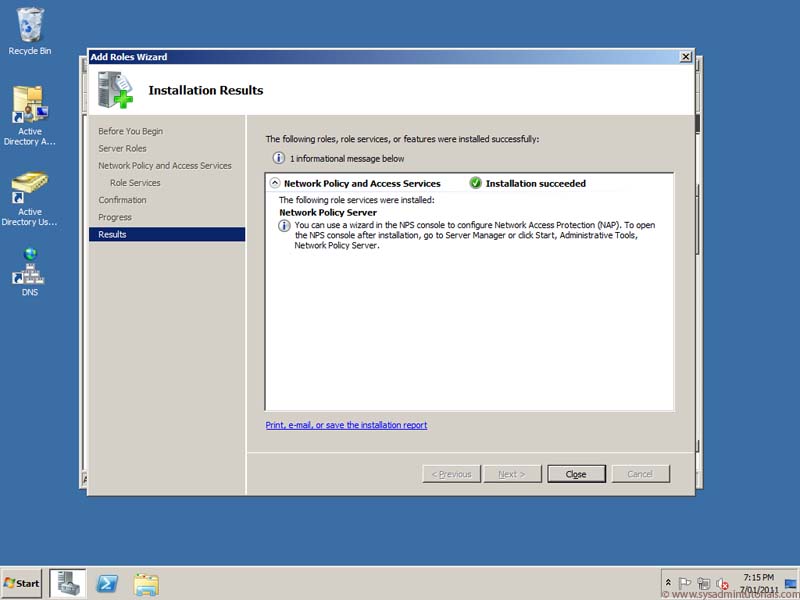
Task: Click the Action Center flag tray icon
Action: point(685,583)
